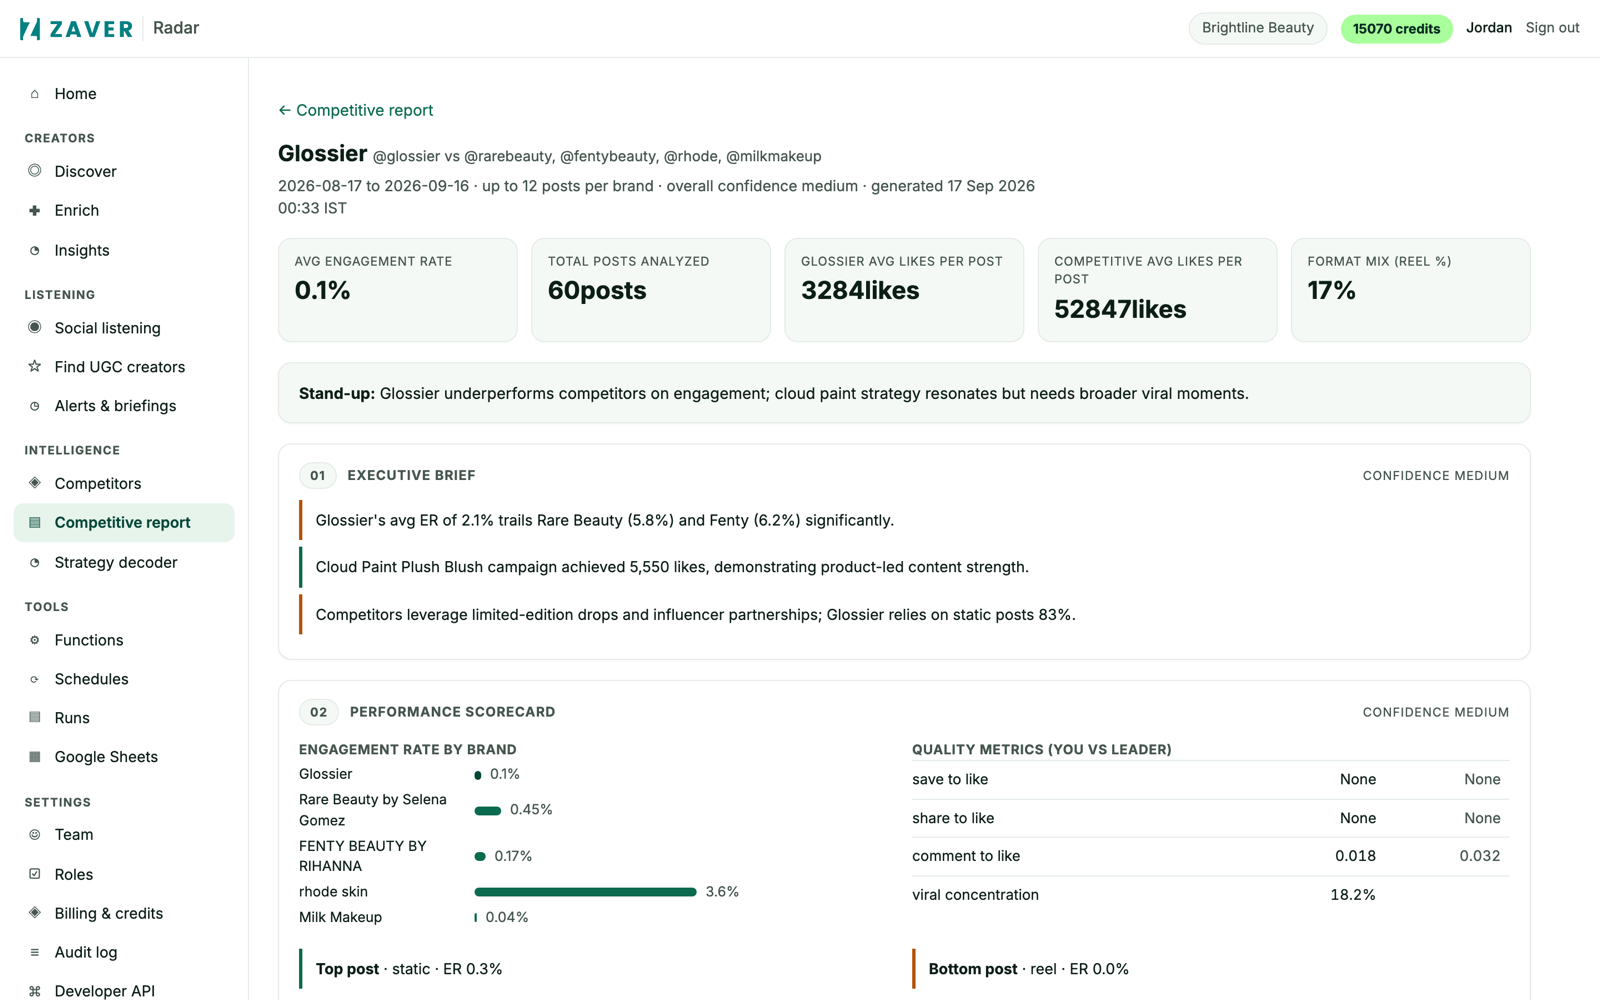Open the Jordan user profile

coord(1488,28)
